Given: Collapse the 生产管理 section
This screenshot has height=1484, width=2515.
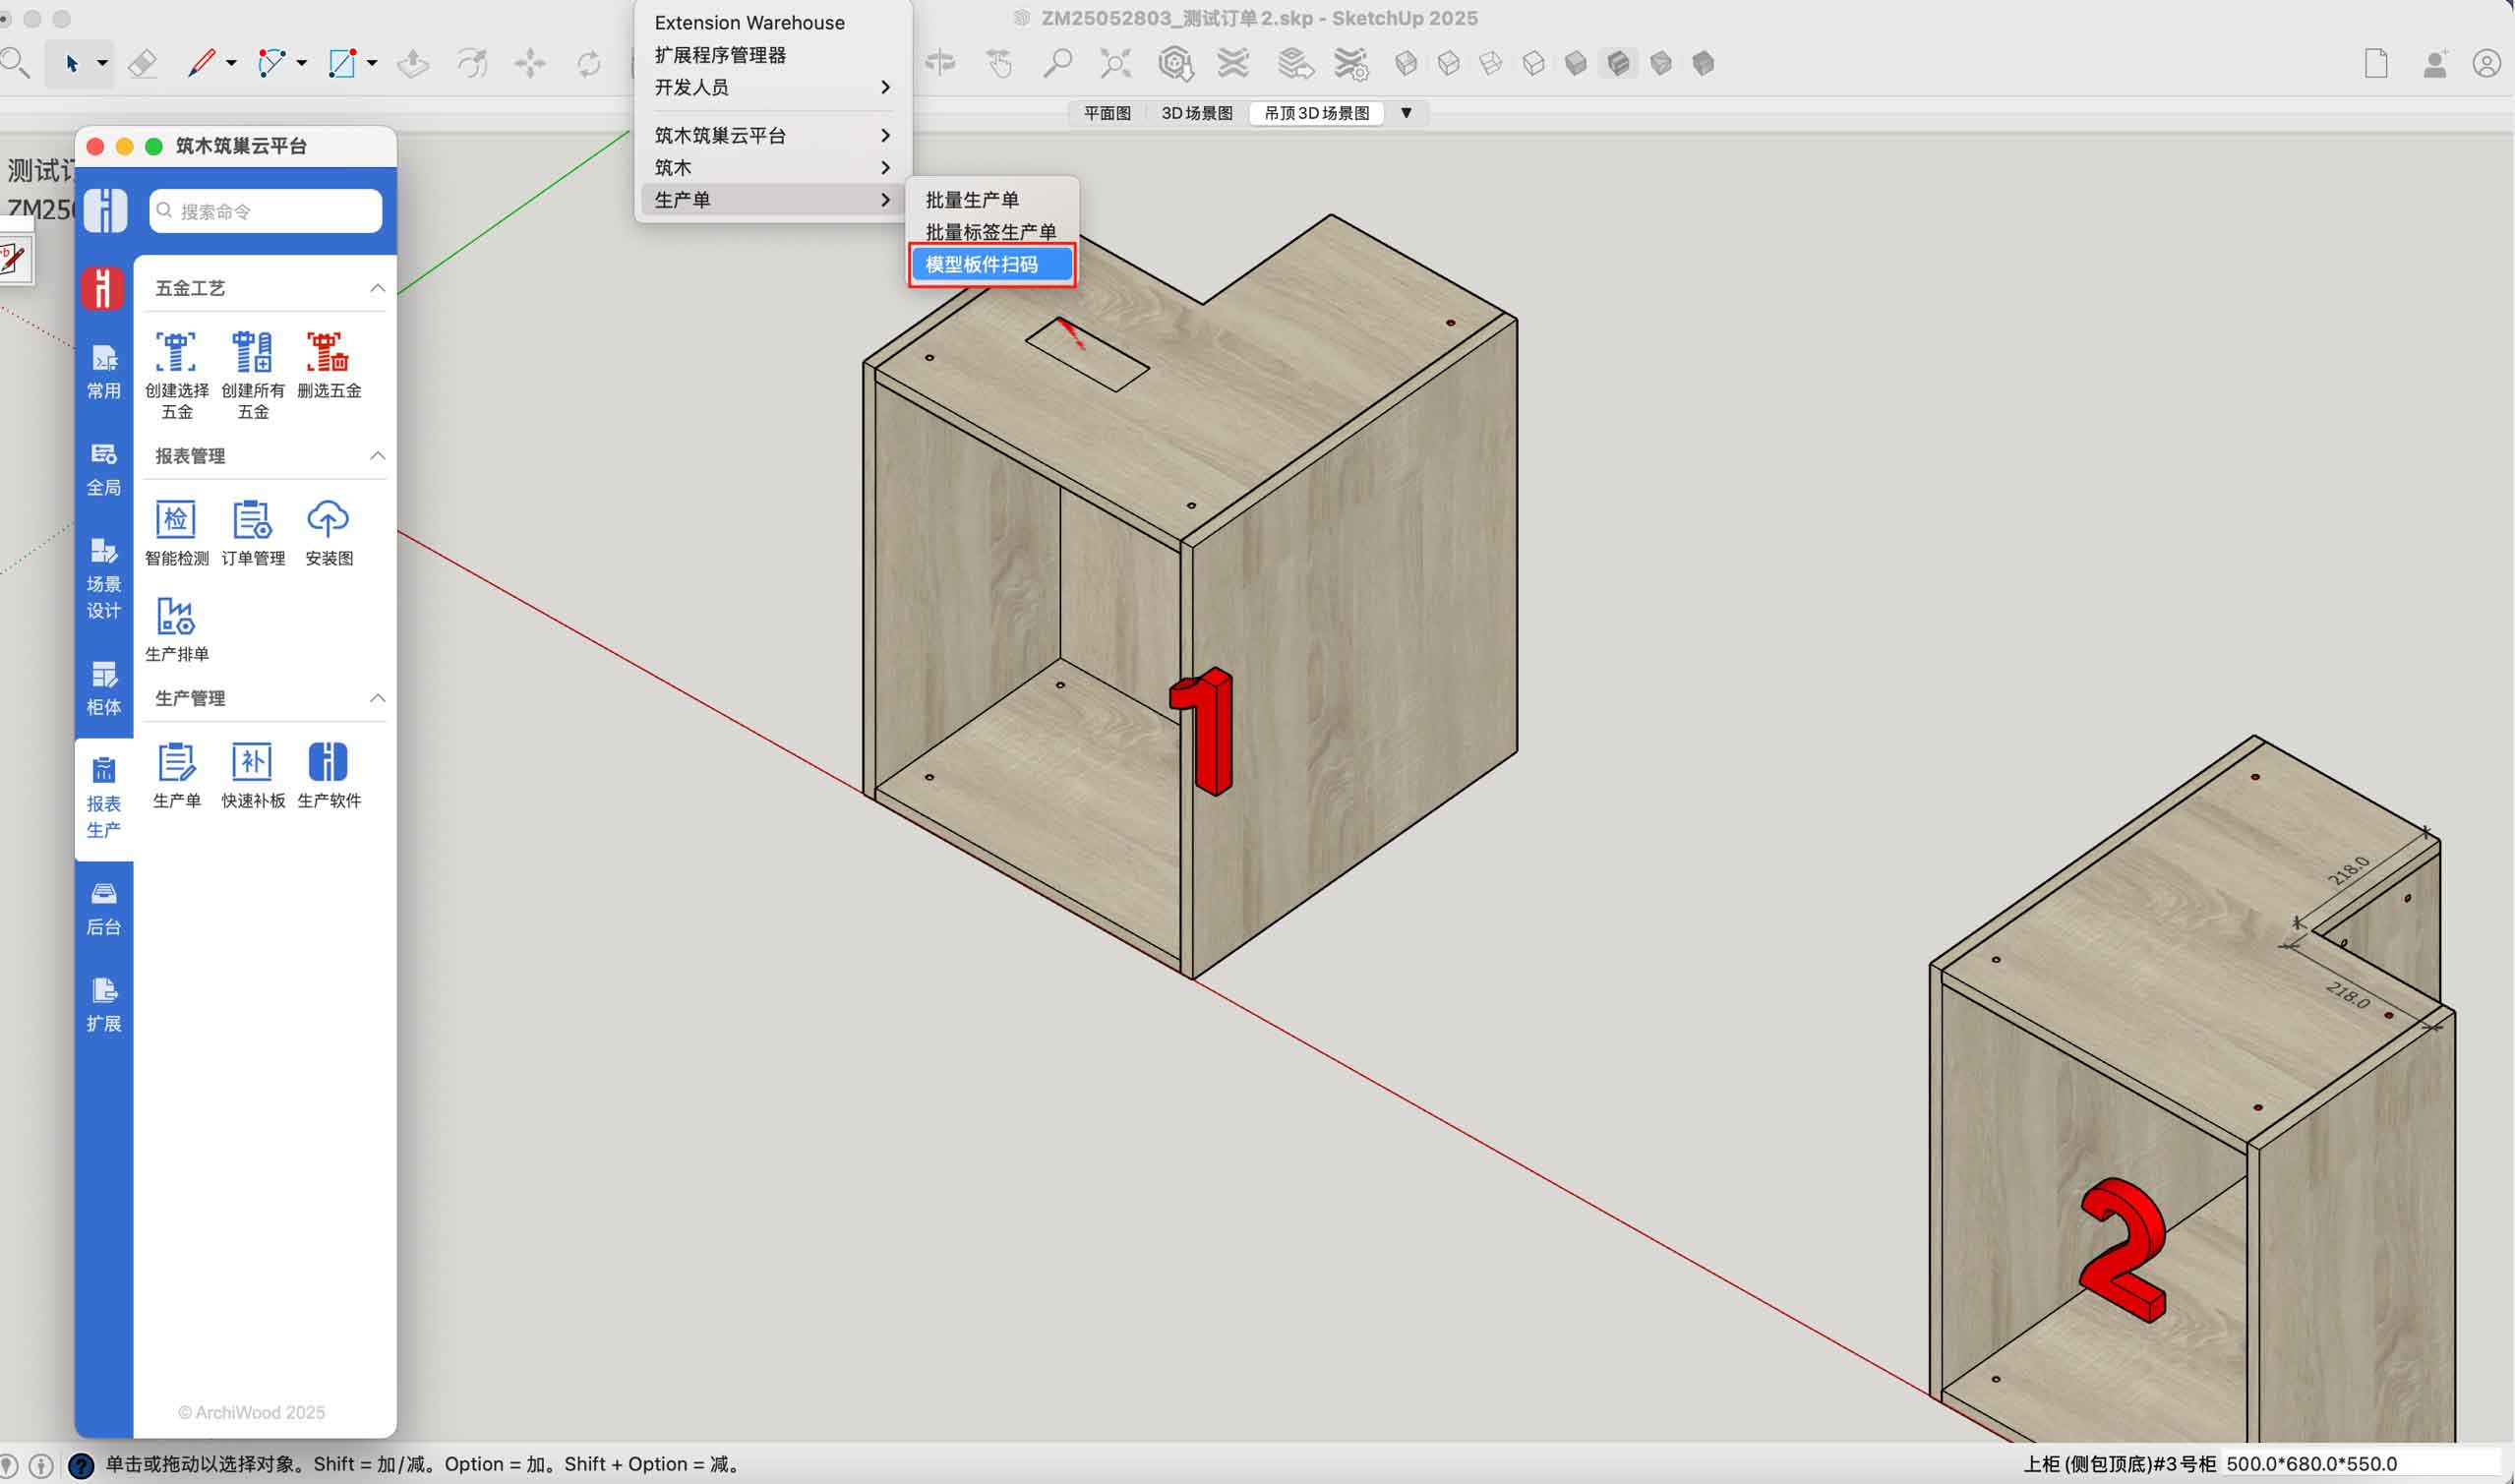Looking at the screenshot, I should point(377,698).
